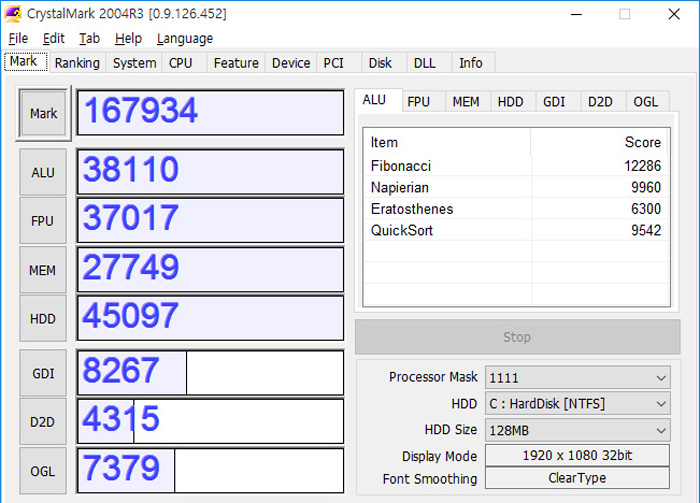Show HDD score details tab

[511, 102]
